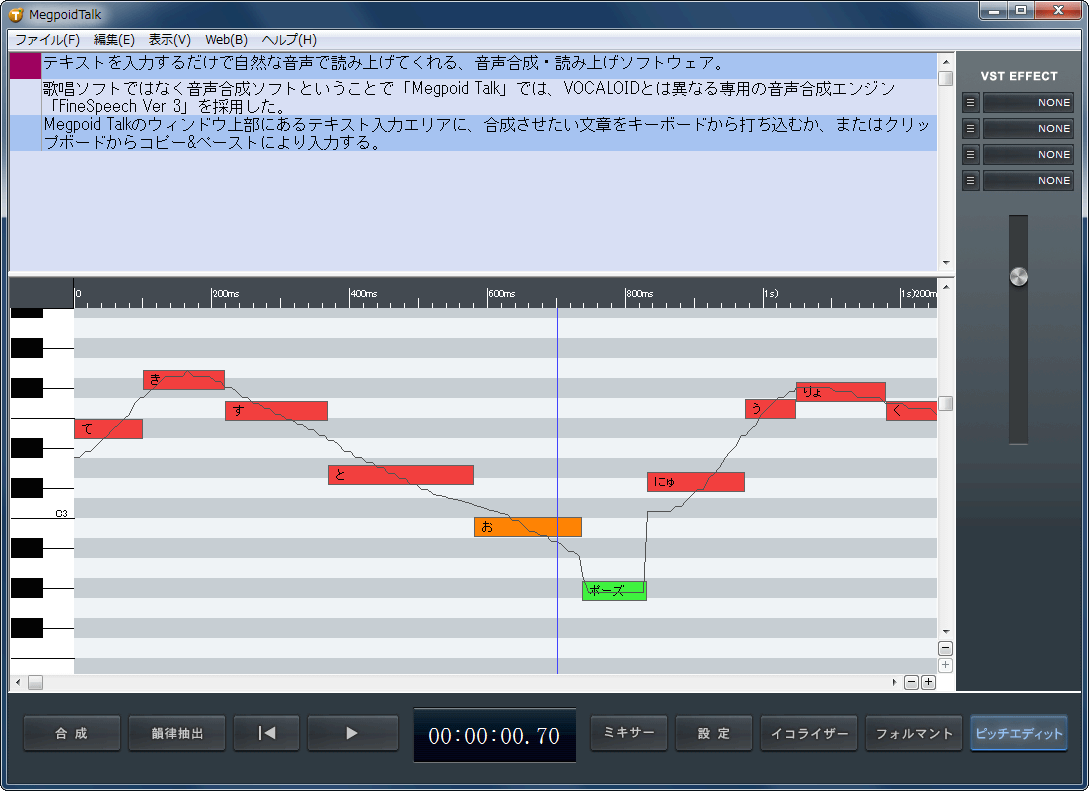Image resolution: width=1089 pixels, height=791 pixels.
Task: Open the fourth VST effect slot menu icon
Action: 970,181
